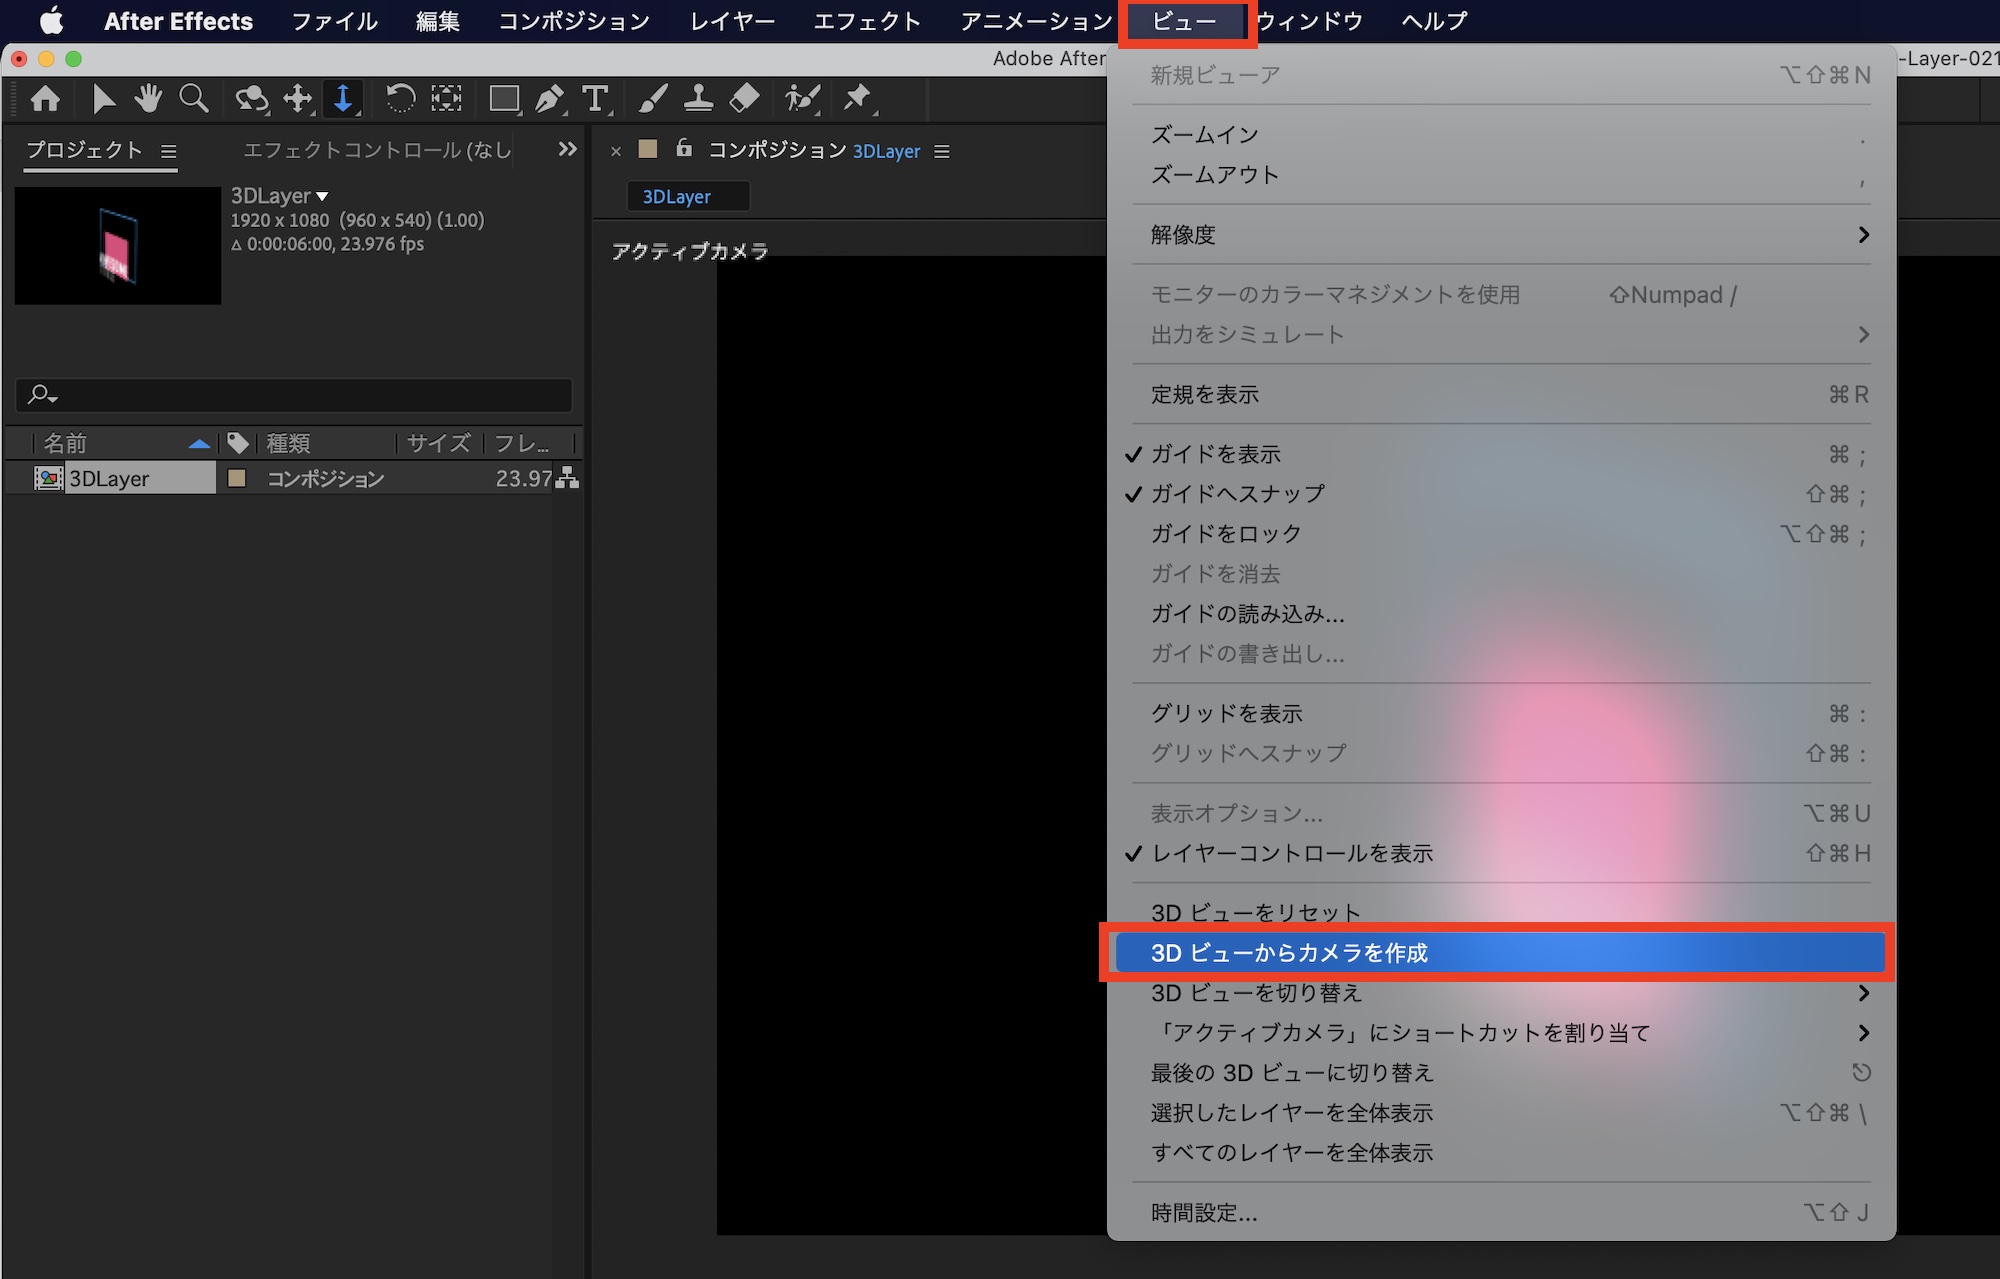Open the ウィンドウ menu
The height and width of the screenshot is (1279, 2000).
click(x=1308, y=21)
